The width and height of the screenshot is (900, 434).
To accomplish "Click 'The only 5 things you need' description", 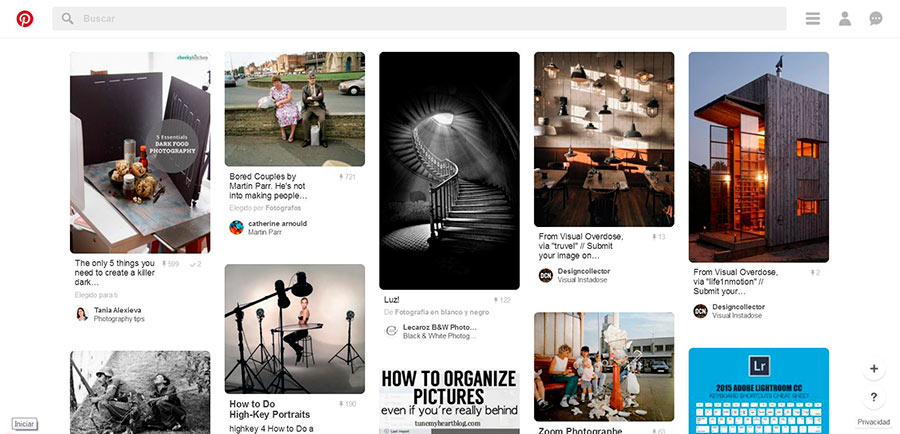I will point(115,273).
